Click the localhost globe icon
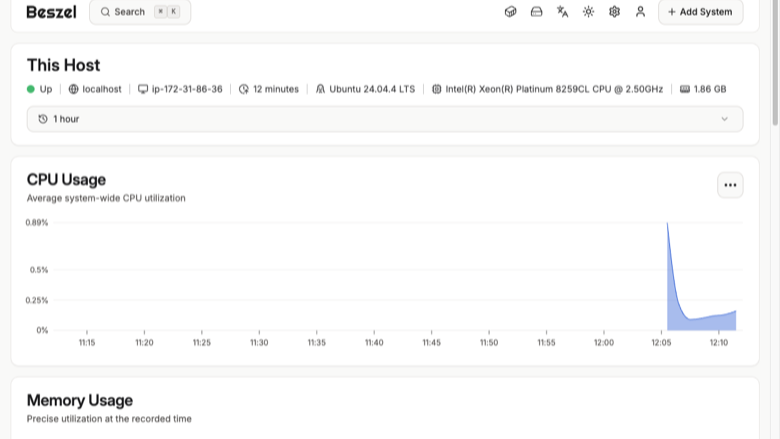Viewport: 780px width, 439px height. coord(74,89)
